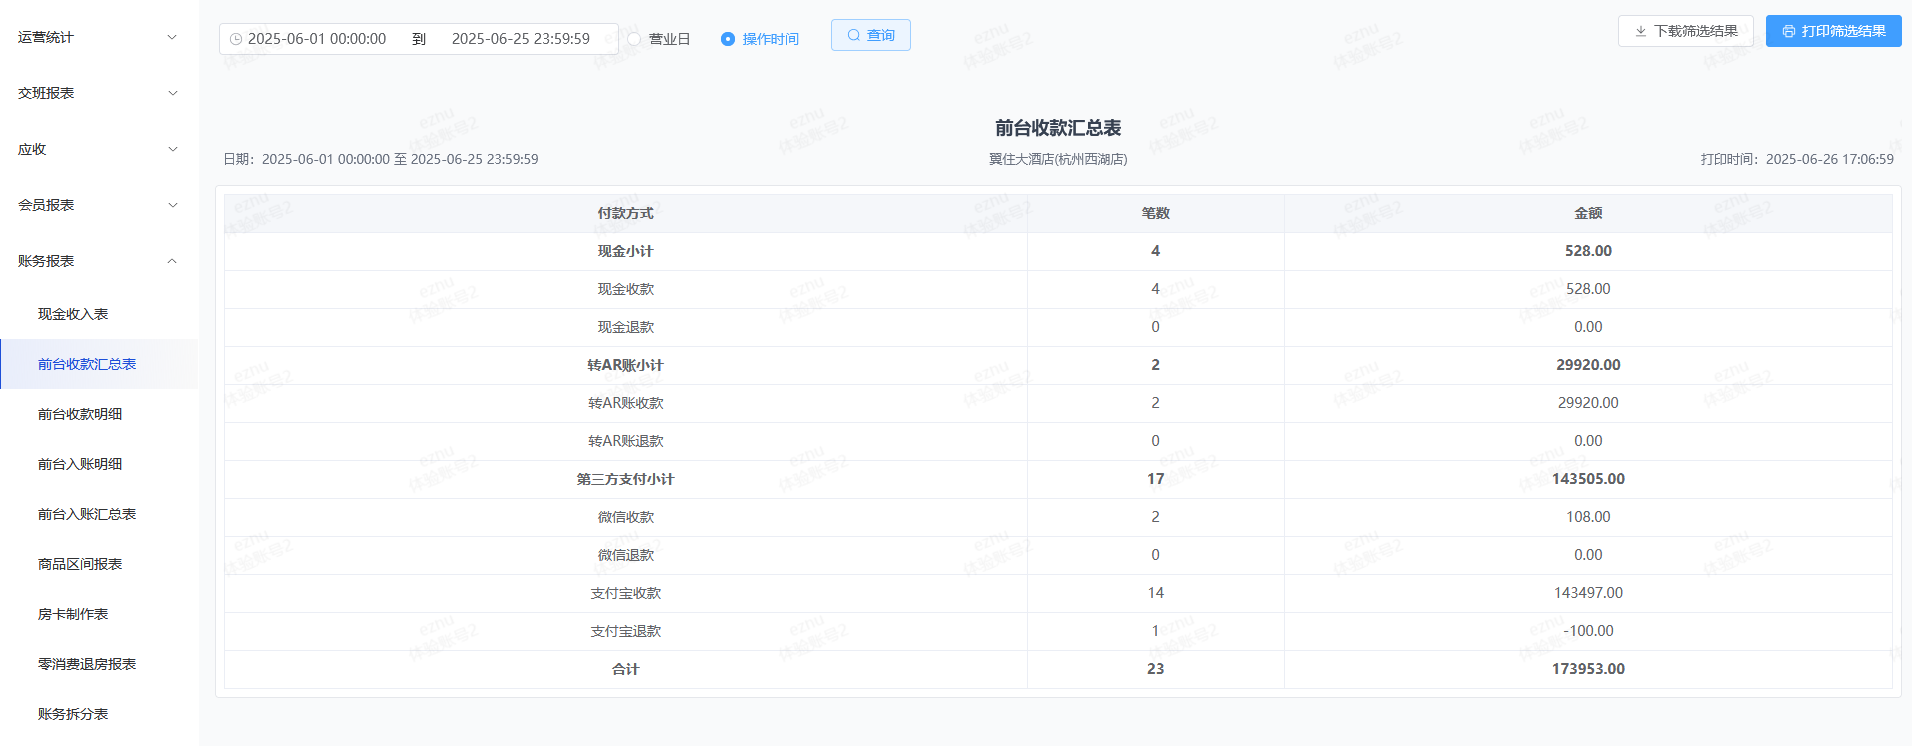Open the 交班报表 sidebar section

98,93
